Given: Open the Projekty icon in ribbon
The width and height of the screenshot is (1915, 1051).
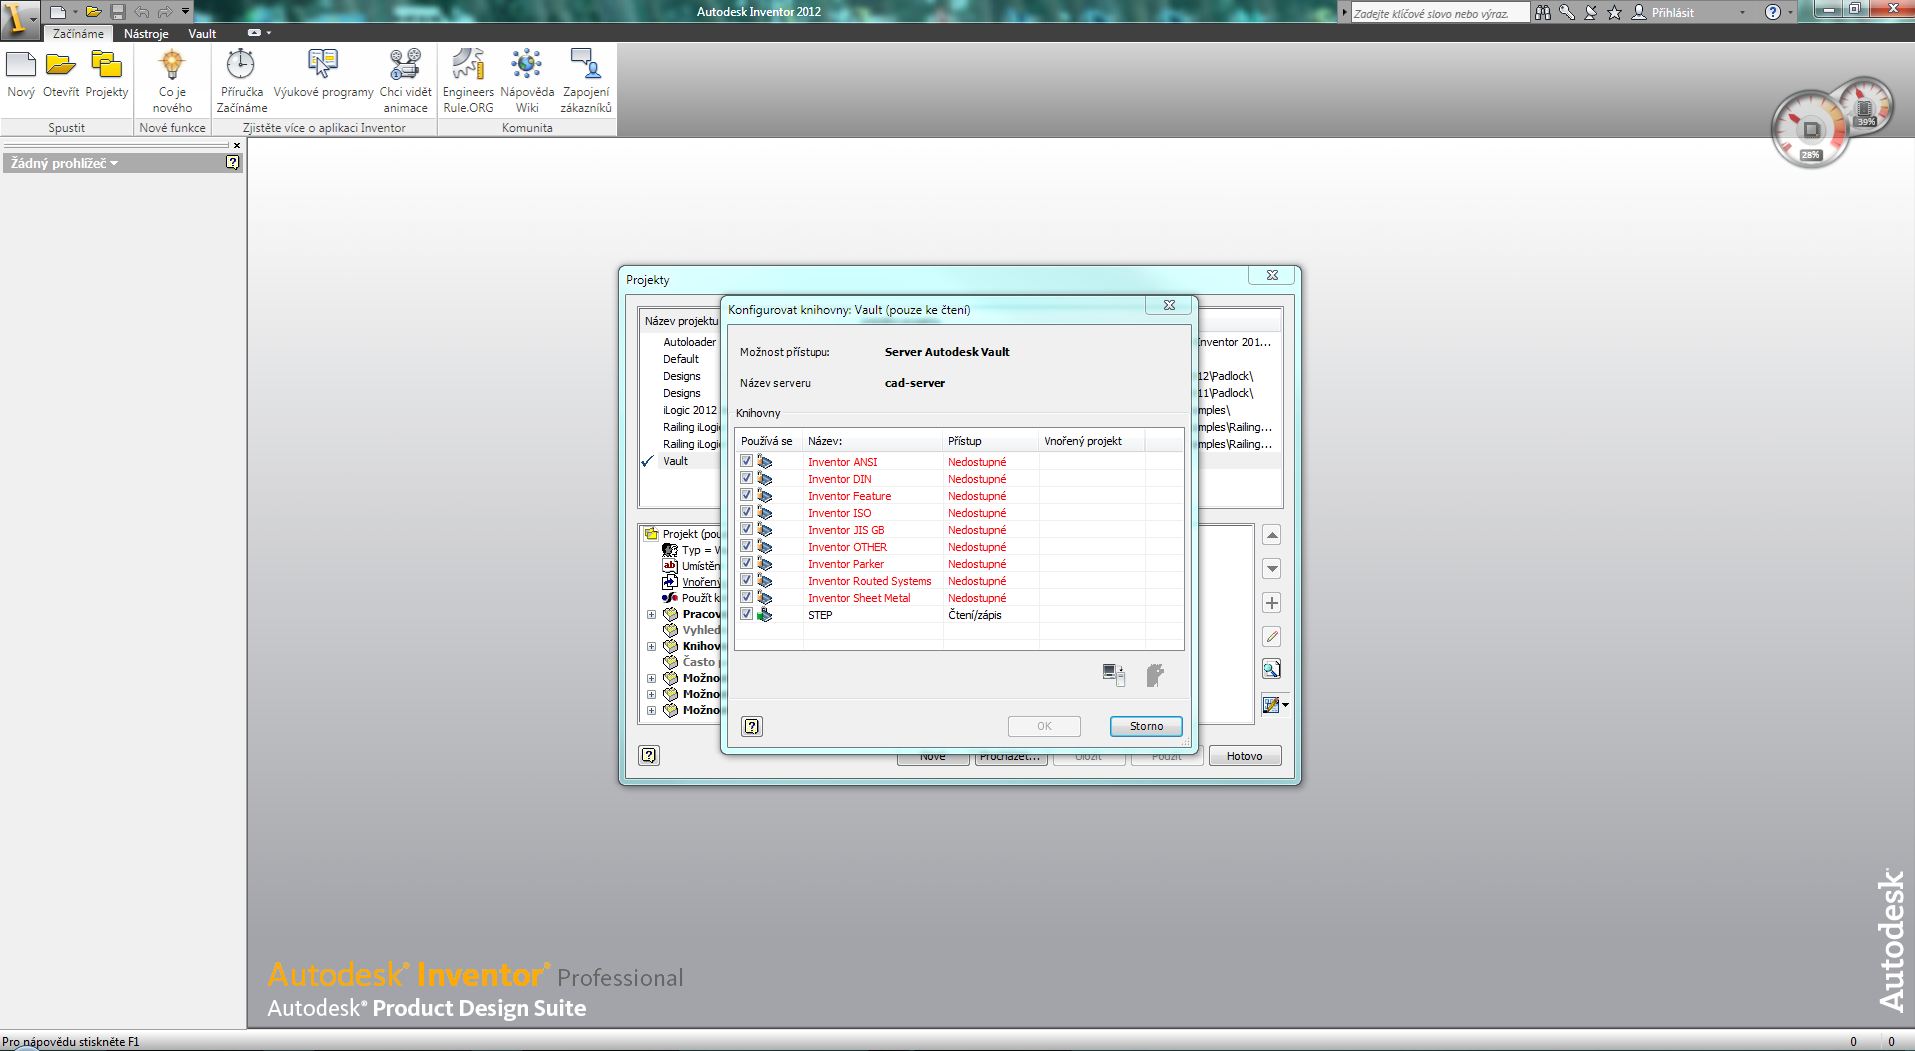Looking at the screenshot, I should [x=106, y=66].
